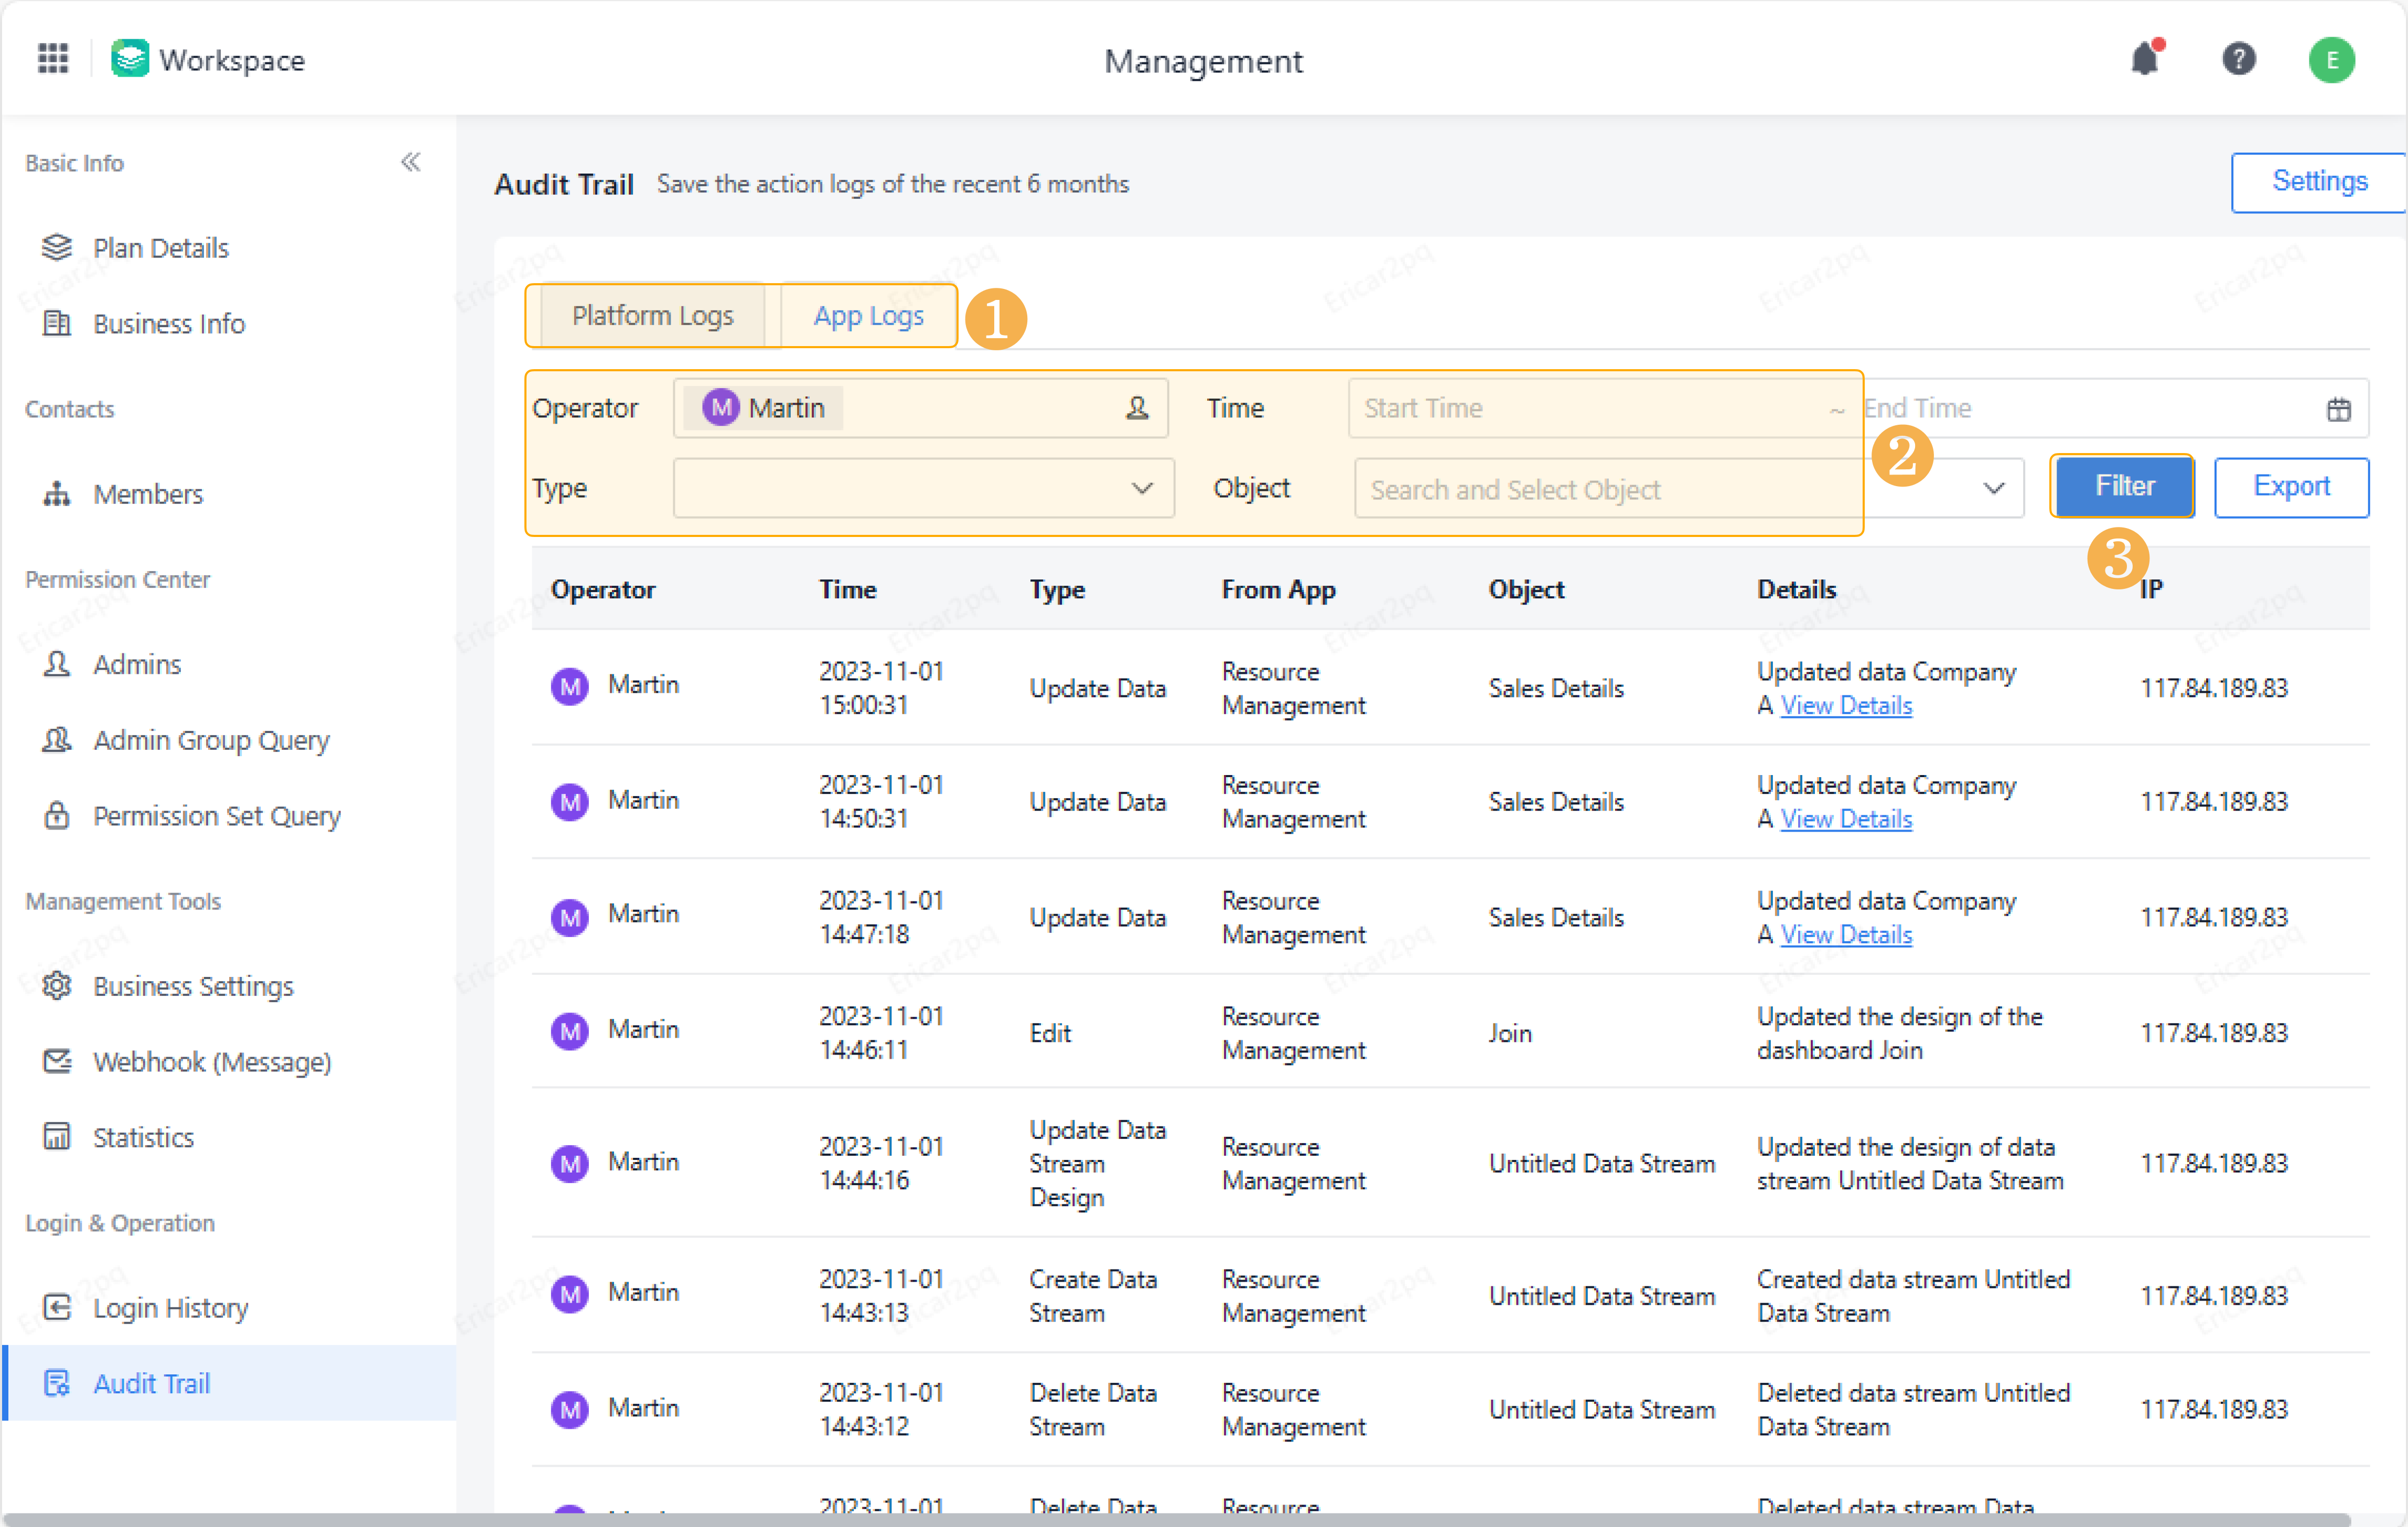Click the notification bell icon
The width and height of the screenshot is (2408, 1527).
pyautogui.click(x=2144, y=59)
